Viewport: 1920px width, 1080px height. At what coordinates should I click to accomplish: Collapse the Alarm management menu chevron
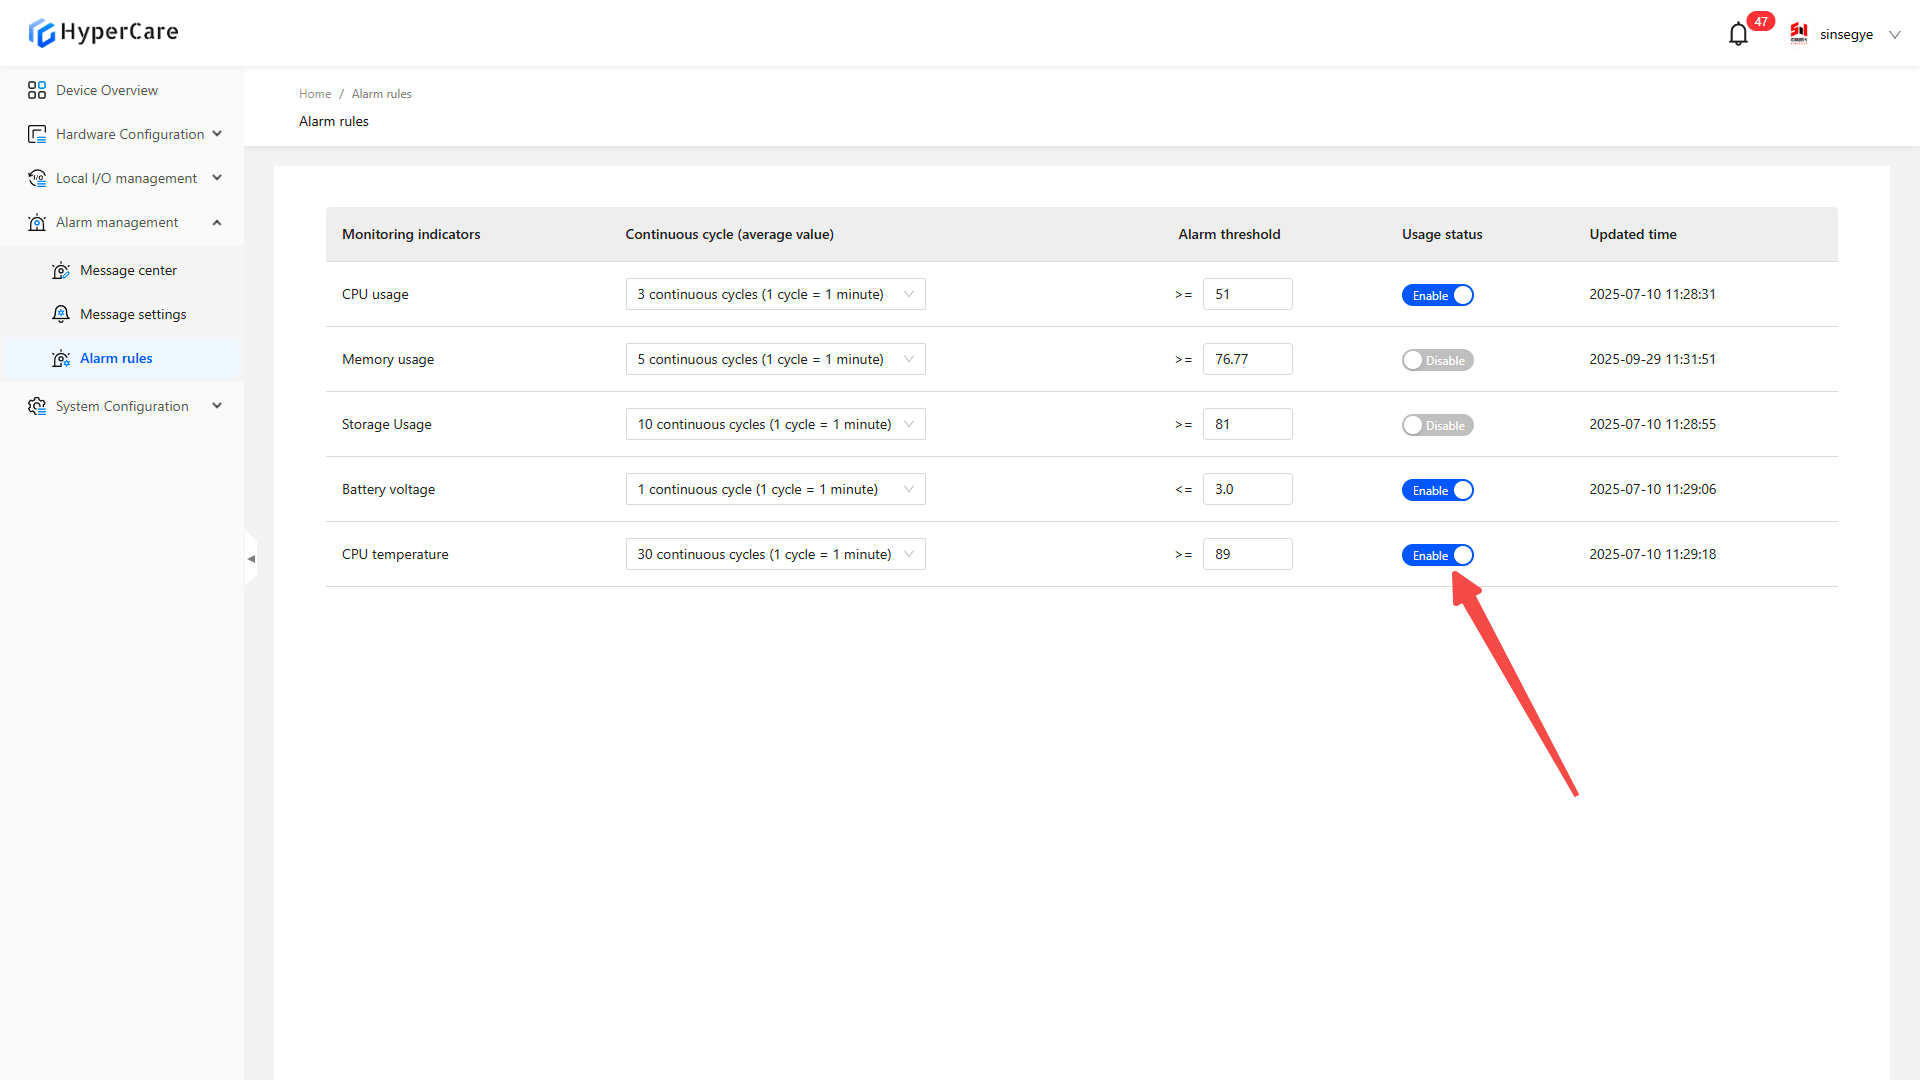click(x=217, y=222)
